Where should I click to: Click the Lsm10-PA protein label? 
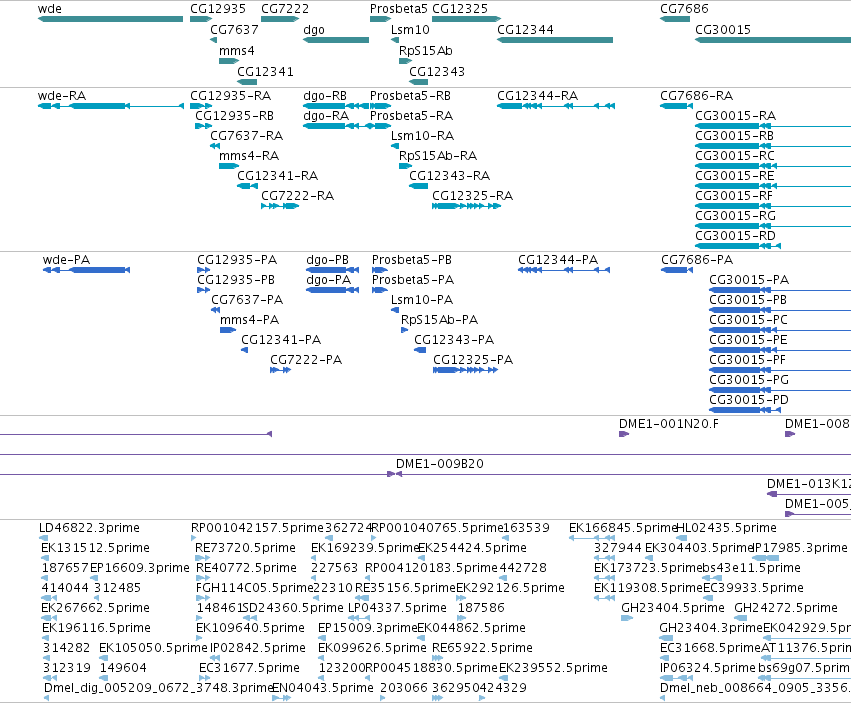pyautogui.click(x=422, y=300)
